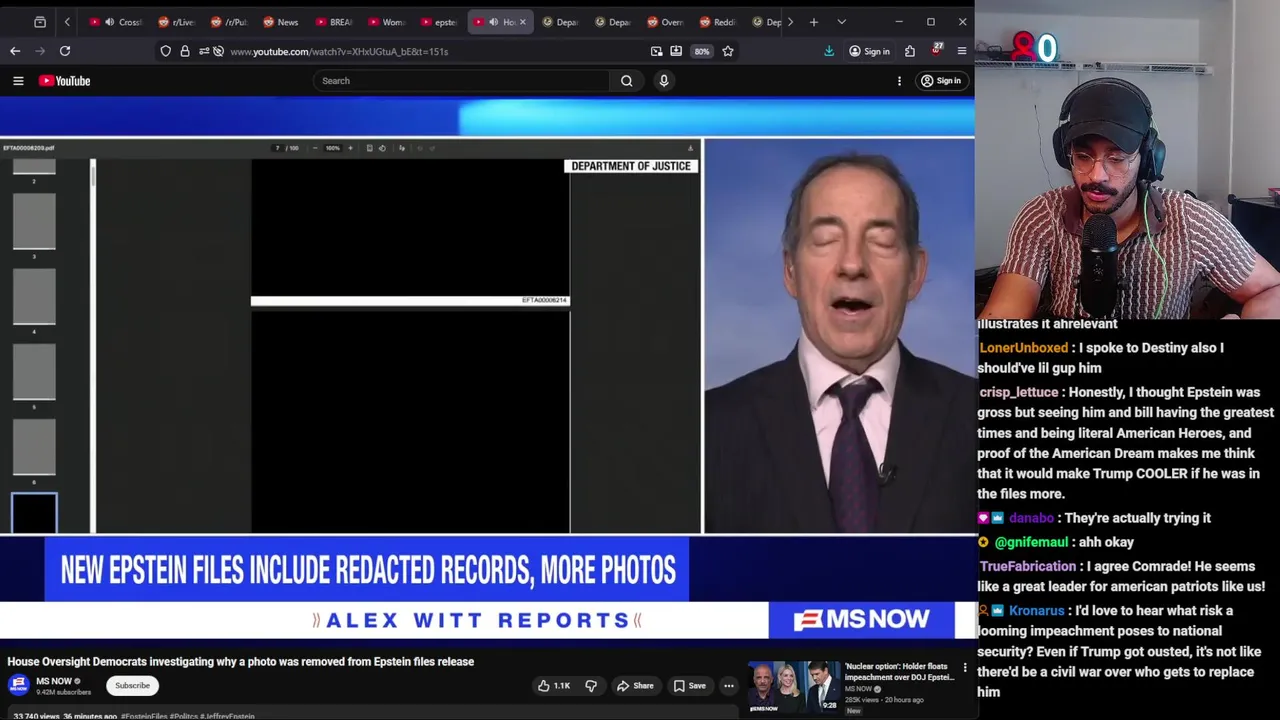Mute the Cross tab speaker icon
The width and height of the screenshot is (1280, 720).
(x=110, y=22)
